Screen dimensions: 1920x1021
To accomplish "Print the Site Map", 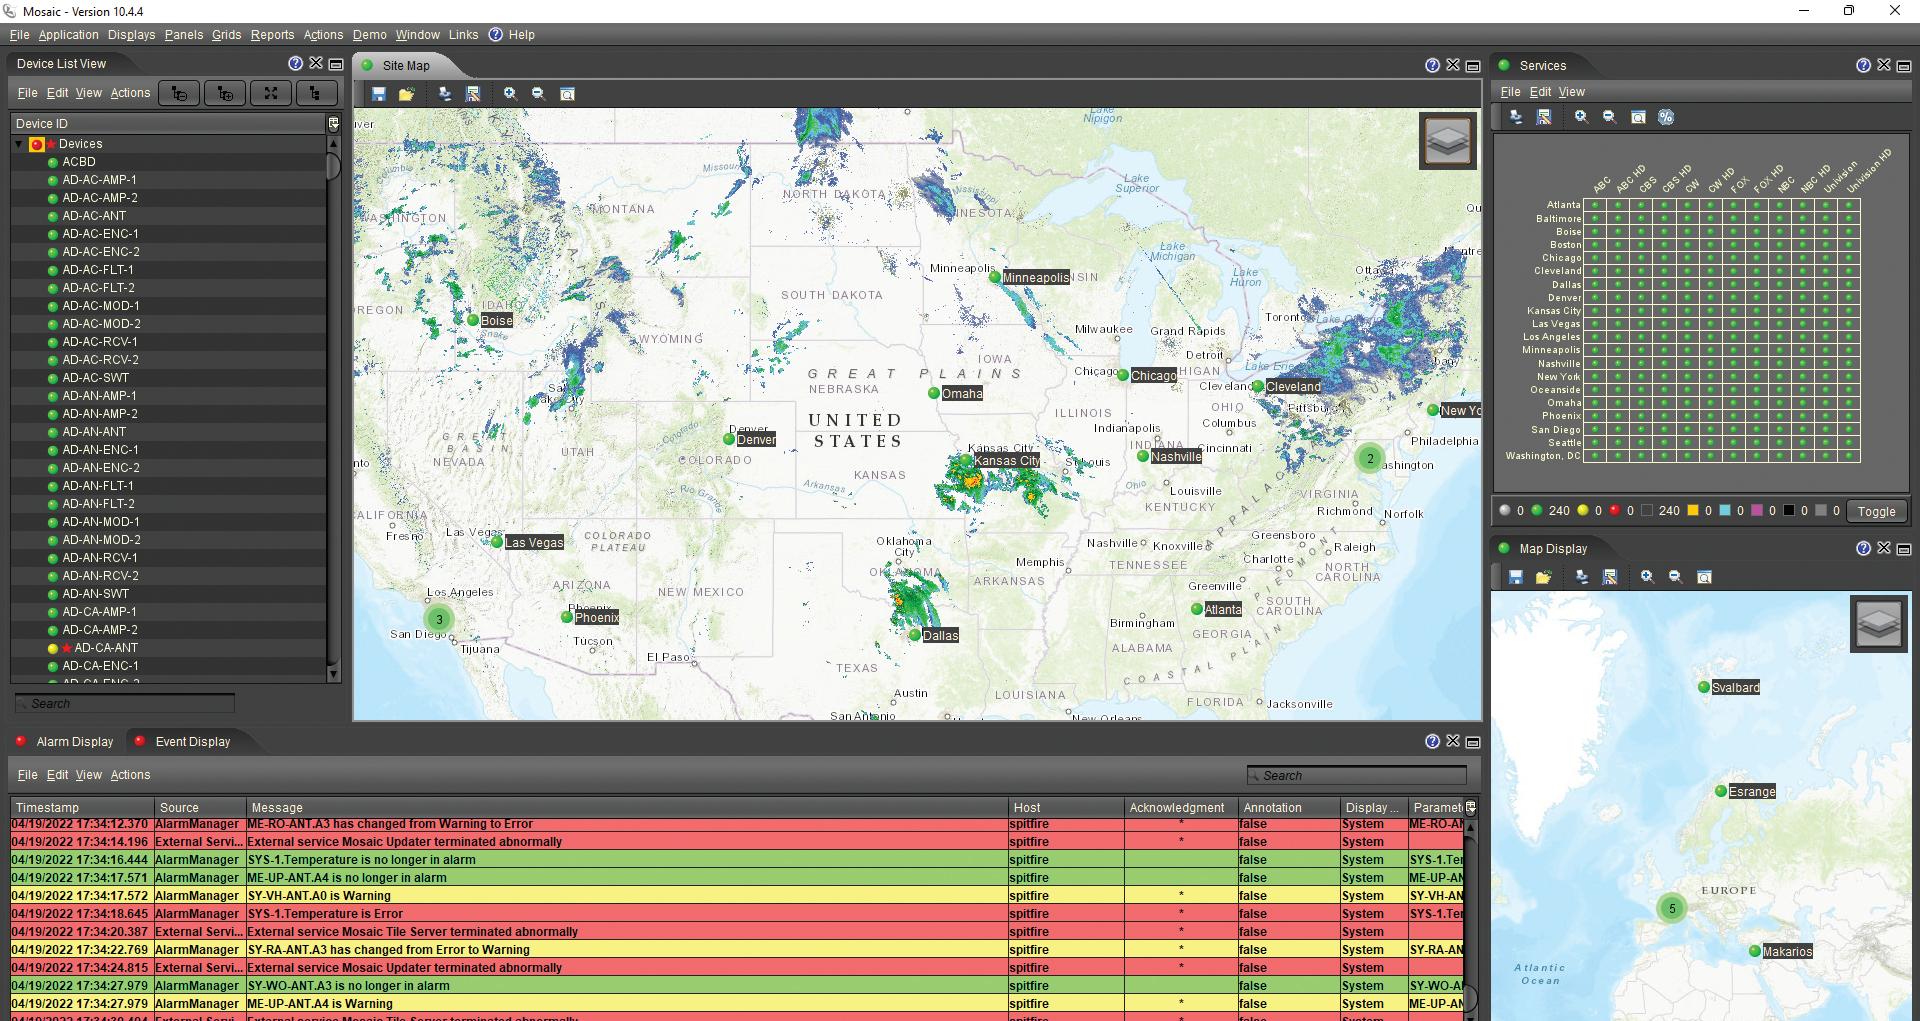I will pyautogui.click(x=444, y=94).
